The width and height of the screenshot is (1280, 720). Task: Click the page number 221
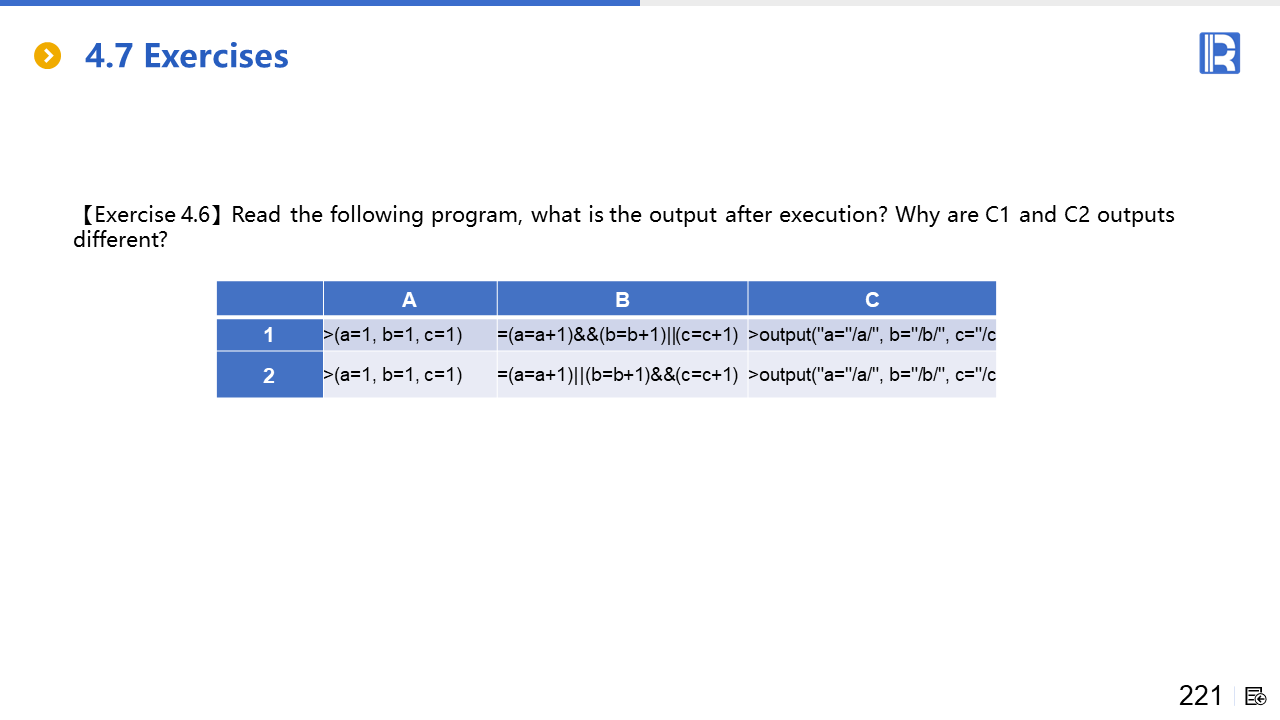pos(1200,696)
